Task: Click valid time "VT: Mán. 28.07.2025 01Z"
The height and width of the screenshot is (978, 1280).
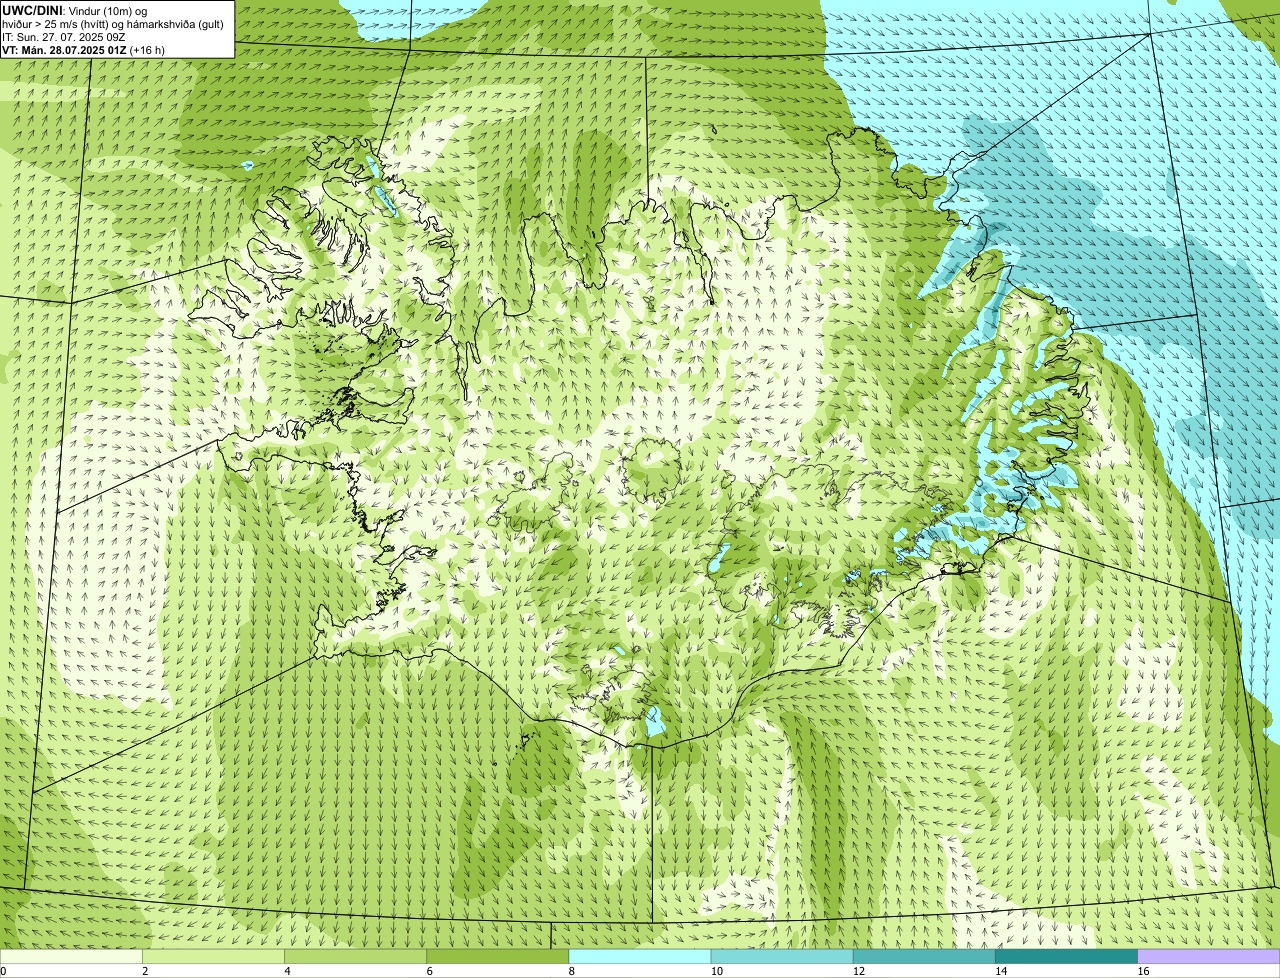Action: coord(64,50)
